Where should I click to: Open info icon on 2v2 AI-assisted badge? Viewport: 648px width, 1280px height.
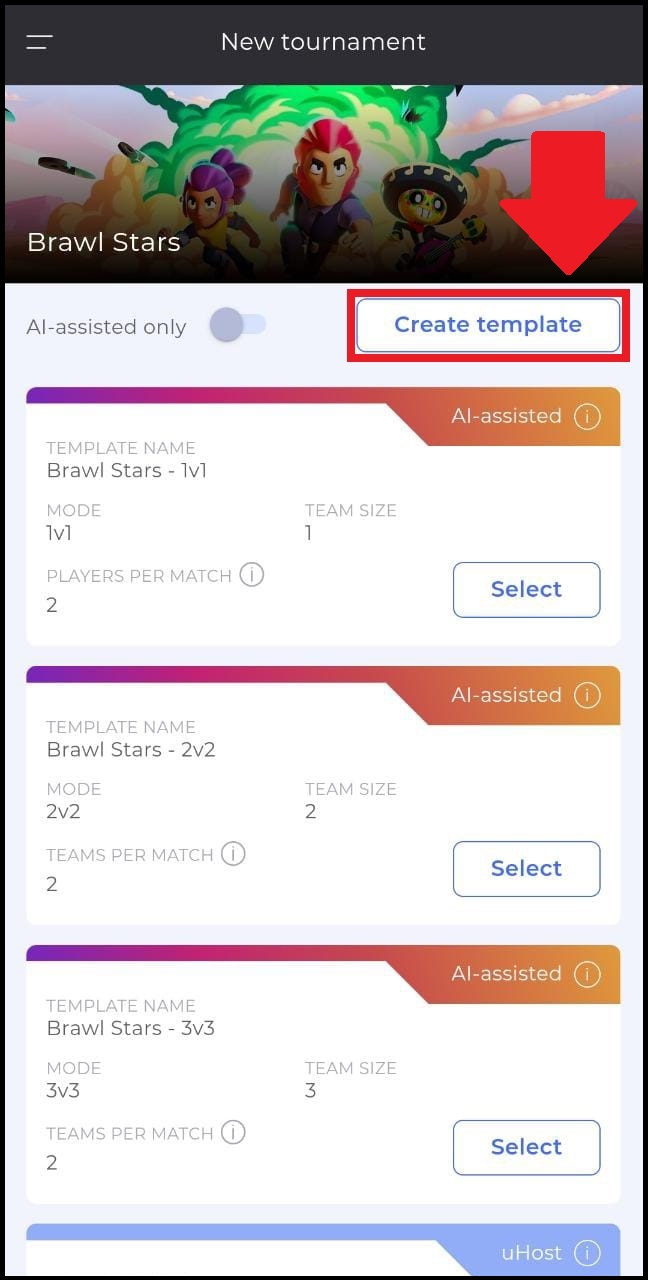click(x=587, y=695)
